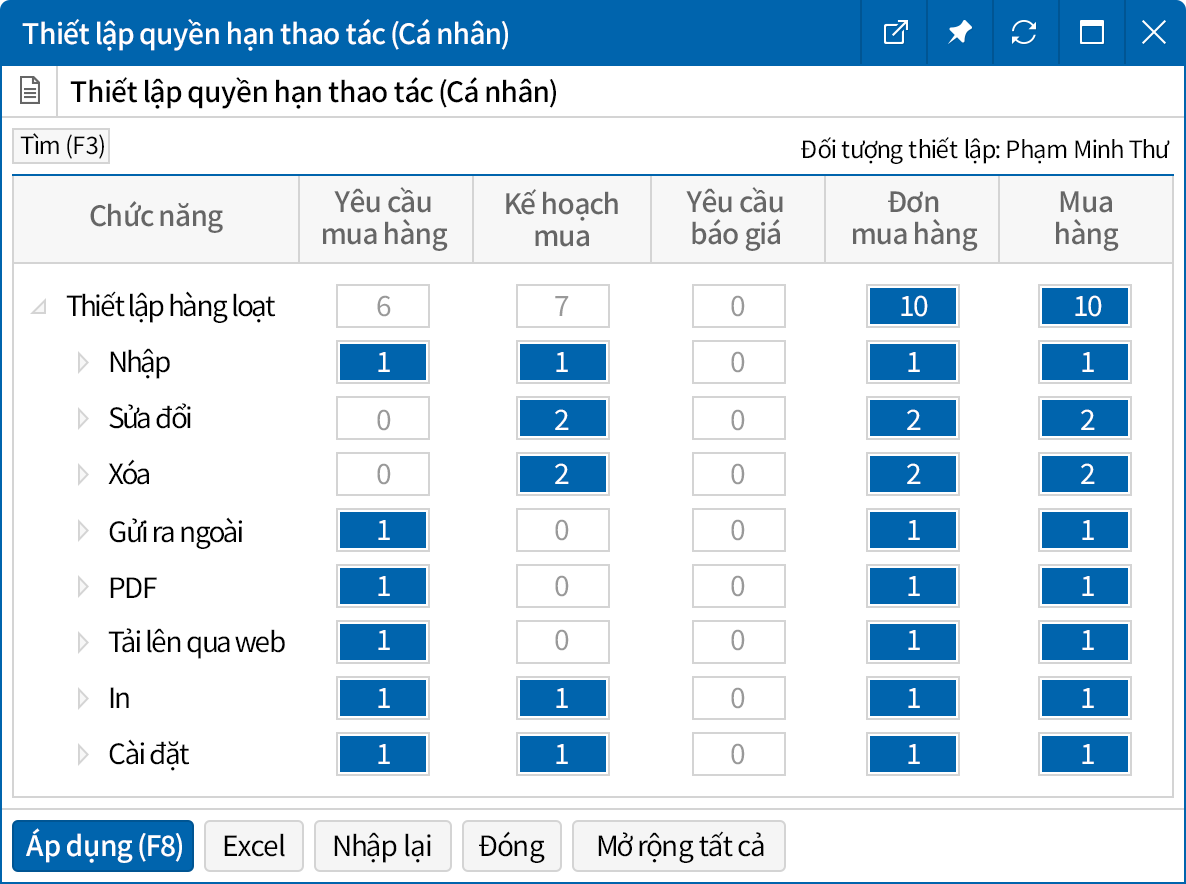Maximize the permission settings window
This screenshot has width=1186, height=884.
click(x=1092, y=33)
